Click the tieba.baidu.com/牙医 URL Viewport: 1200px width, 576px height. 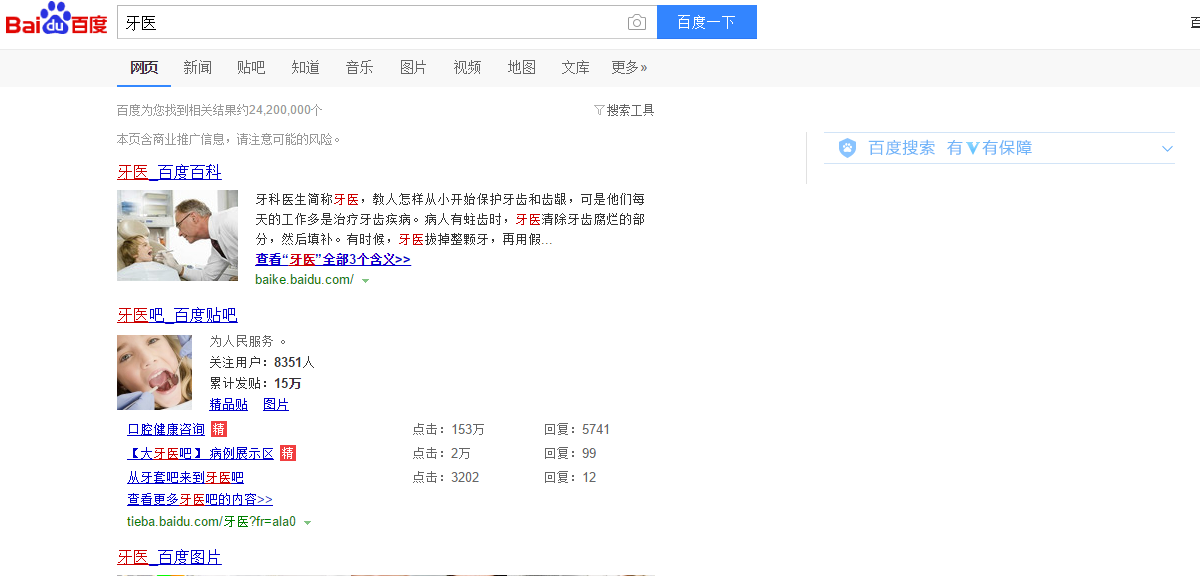coord(211,522)
